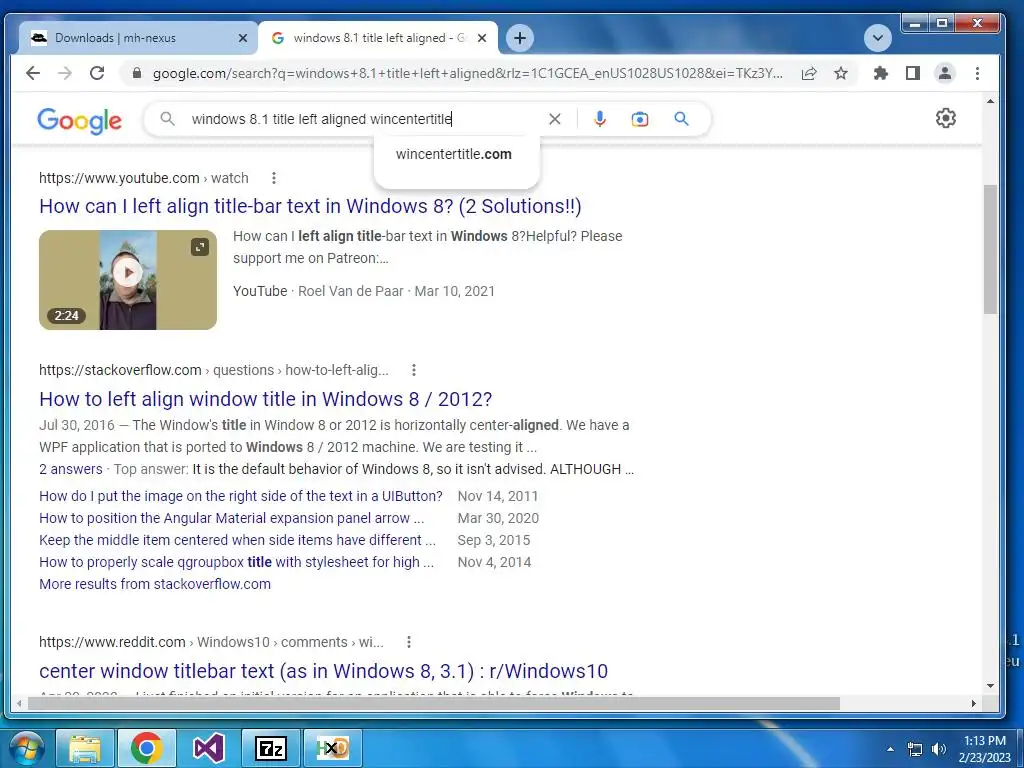Image resolution: width=1024 pixels, height=768 pixels.
Task: Close the Downloads | mh-nexus tab
Action: point(242,39)
